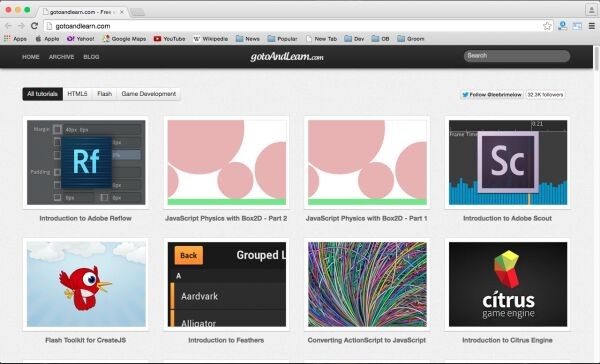Open the ARCHIVE navigation link

[x=61, y=57]
